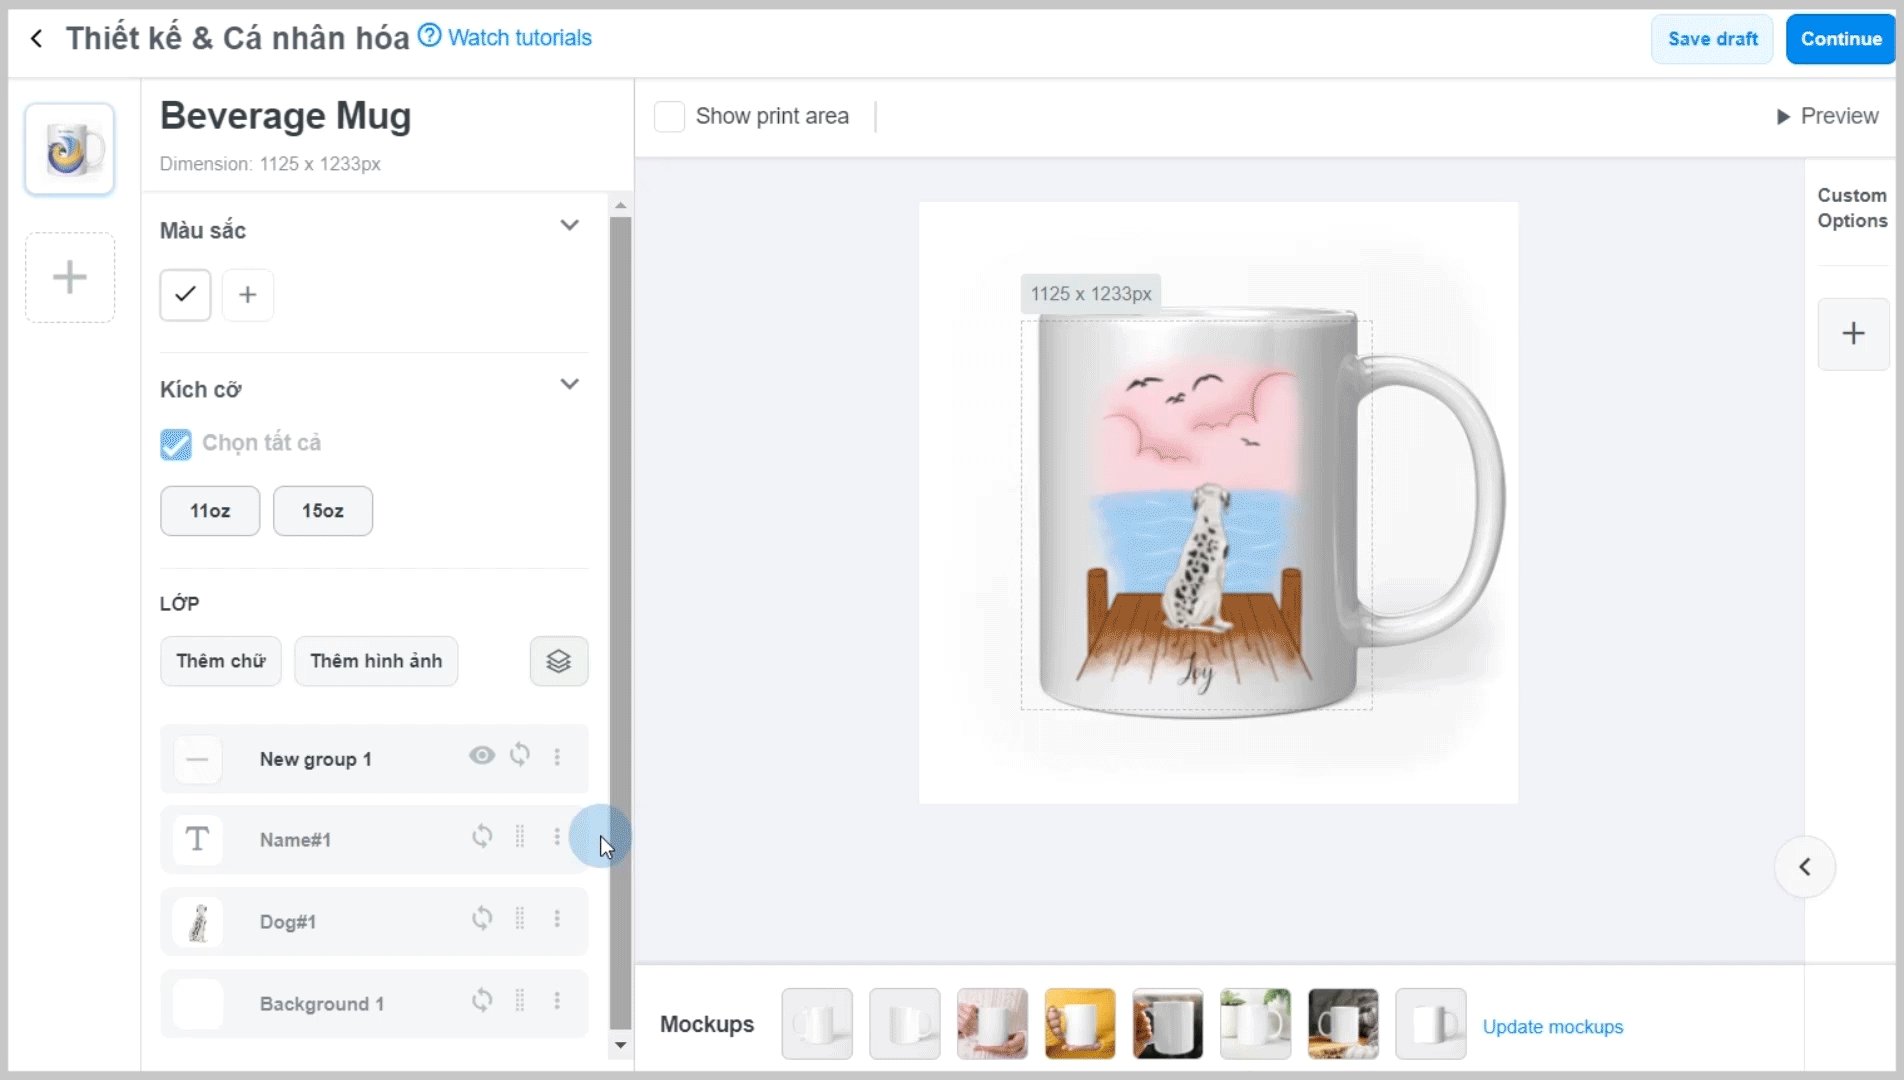The height and width of the screenshot is (1080, 1904).
Task: Select the Background 1 layer row
Action: pos(374,1003)
